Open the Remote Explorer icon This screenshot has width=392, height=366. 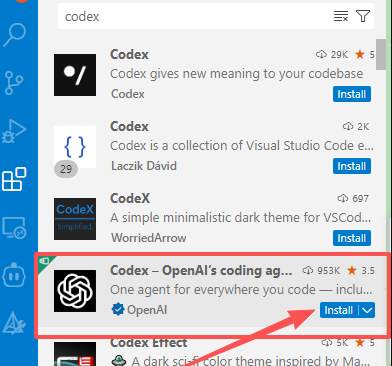(x=14, y=227)
